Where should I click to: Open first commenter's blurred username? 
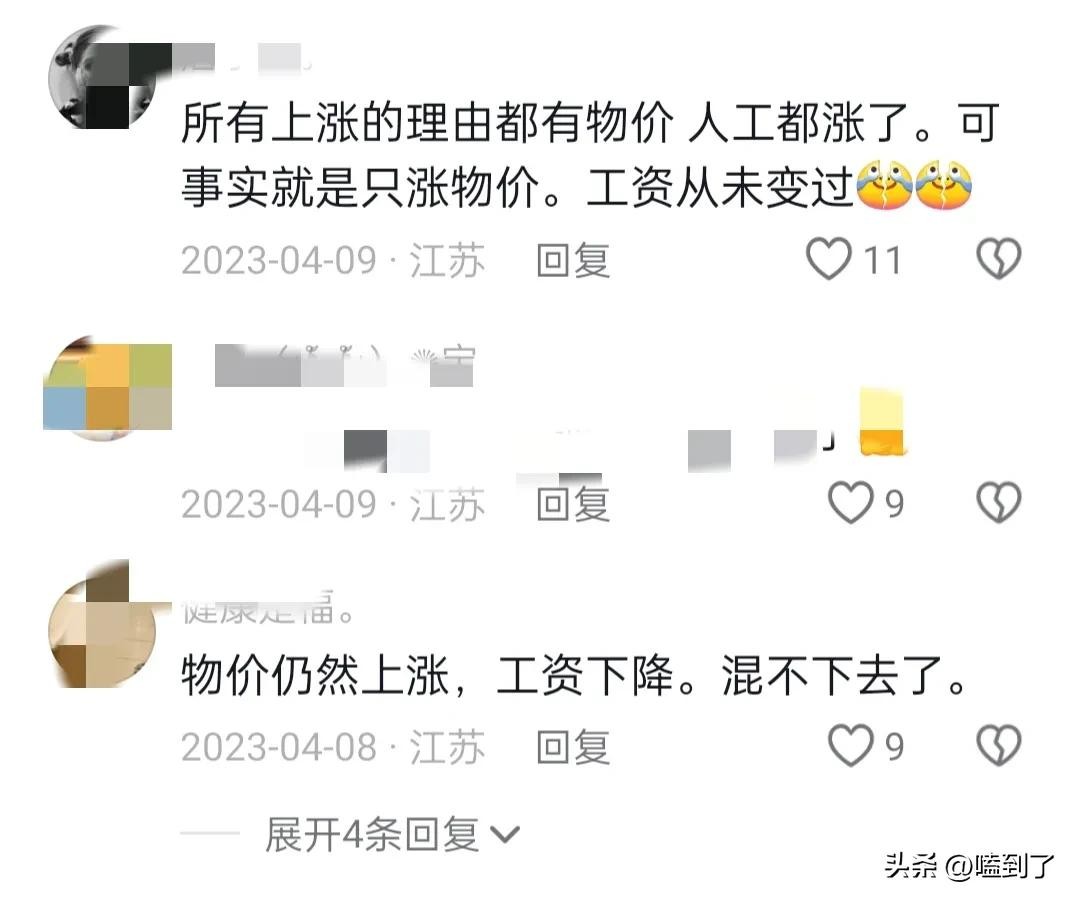point(242,58)
